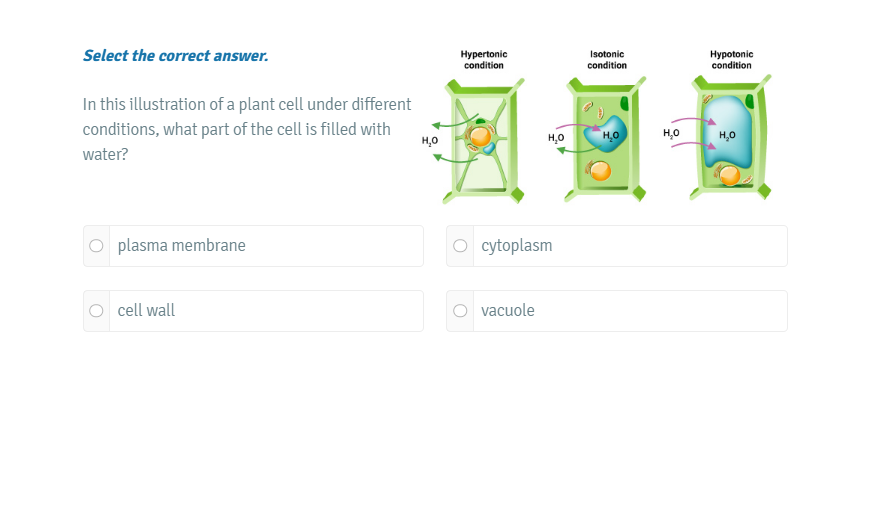Select the vacuole radio button
896x509 pixels.
click(460, 311)
